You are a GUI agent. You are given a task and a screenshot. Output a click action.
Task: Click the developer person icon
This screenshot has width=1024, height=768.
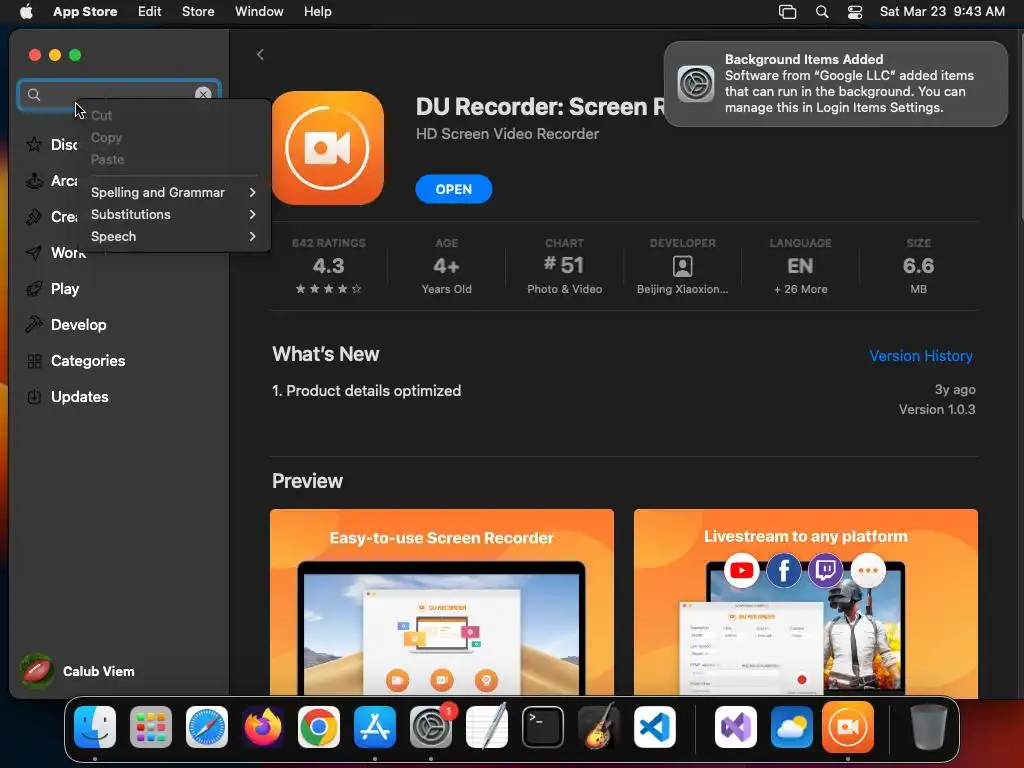coord(682,266)
